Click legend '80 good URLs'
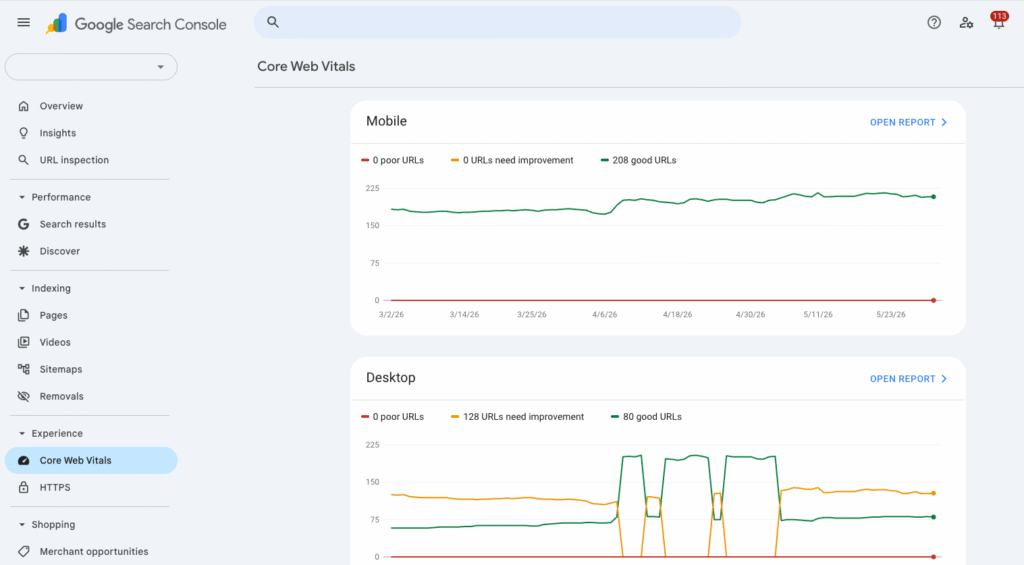Image resolution: width=1024 pixels, height=565 pixels. click(x=646, y=417)
